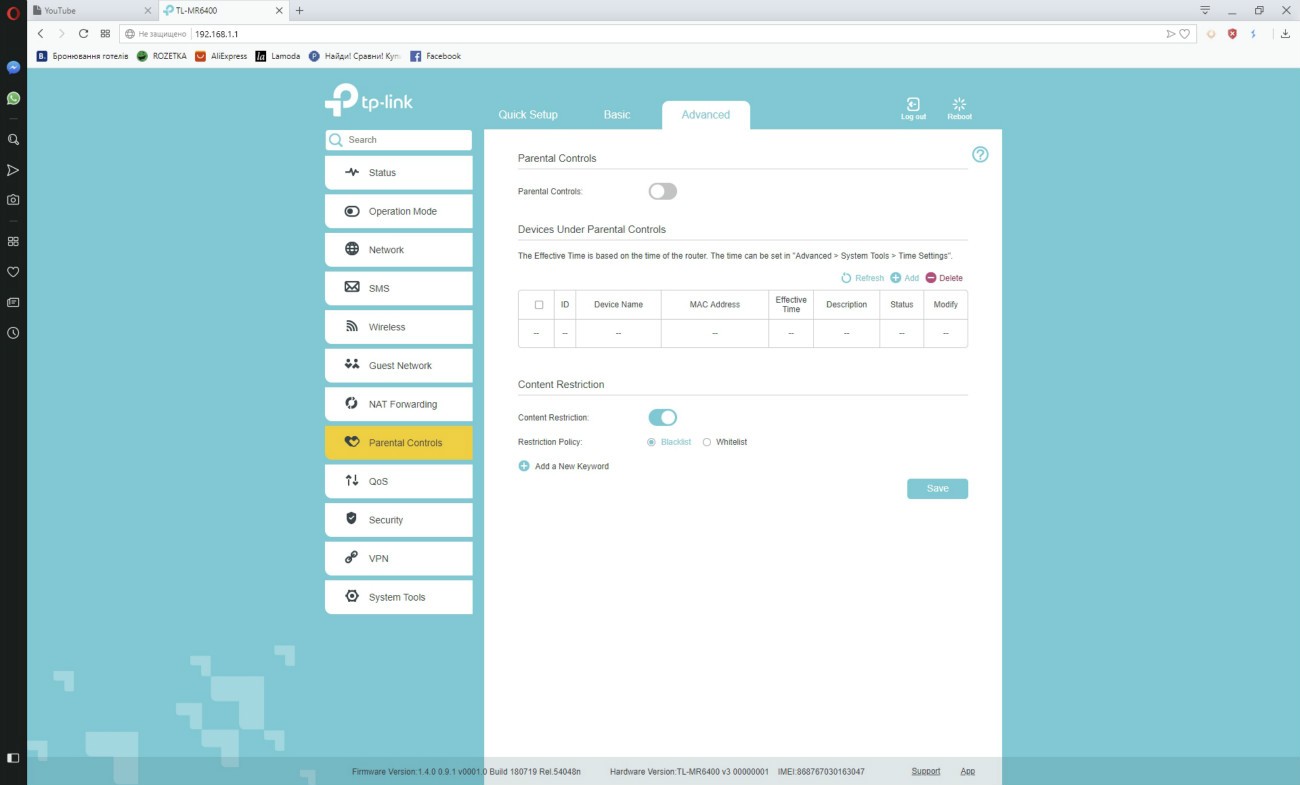This screenshot has height=785, width=1300.
Task: Select the Blacklist restriction policy
Action: [652, 442]
